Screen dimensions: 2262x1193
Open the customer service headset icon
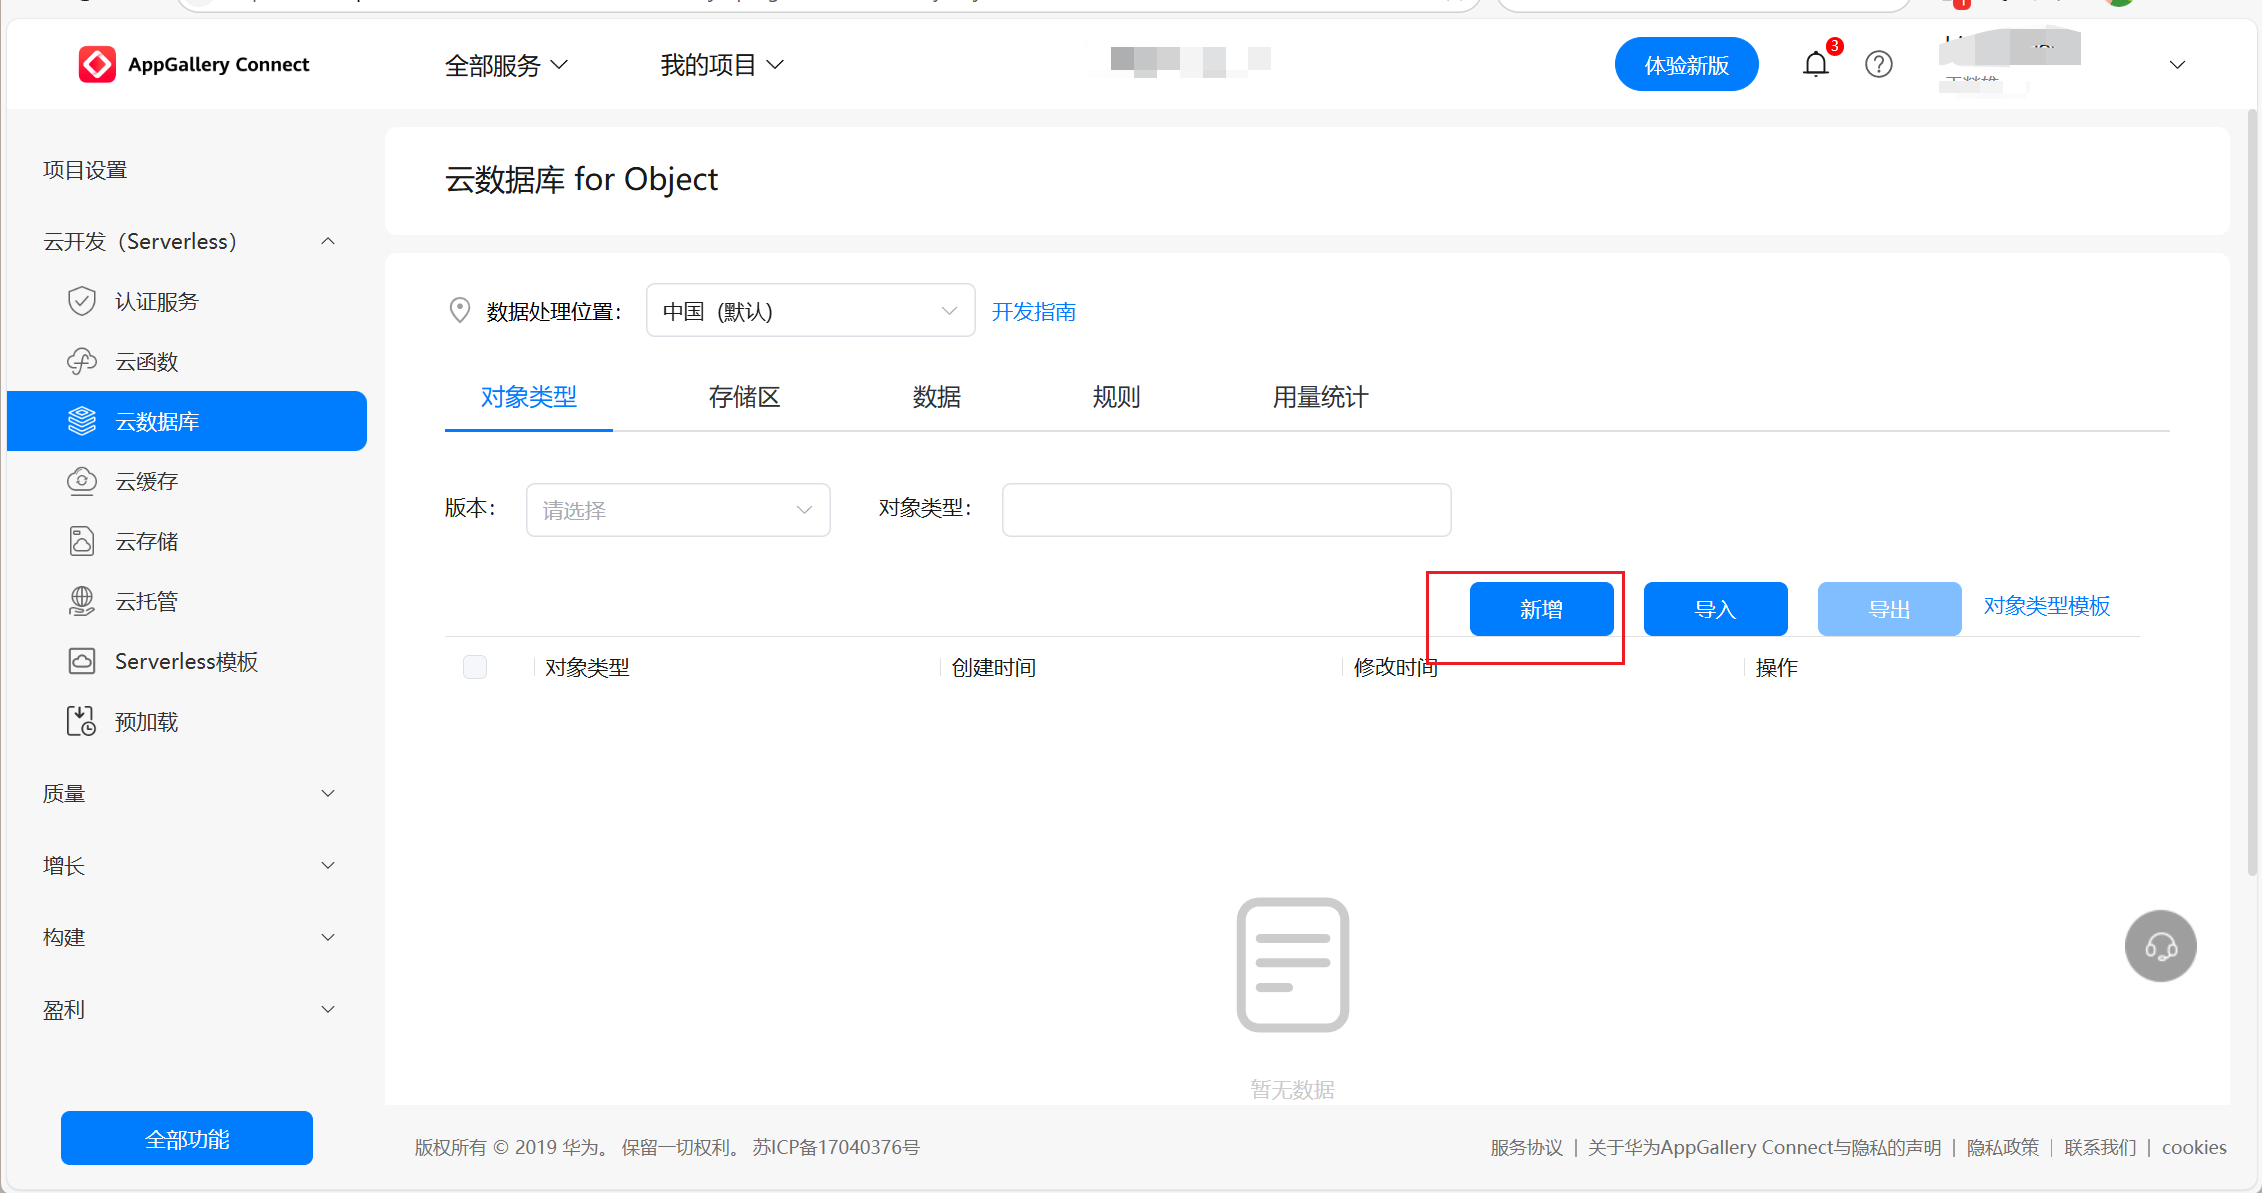(x=2160, y=946)
